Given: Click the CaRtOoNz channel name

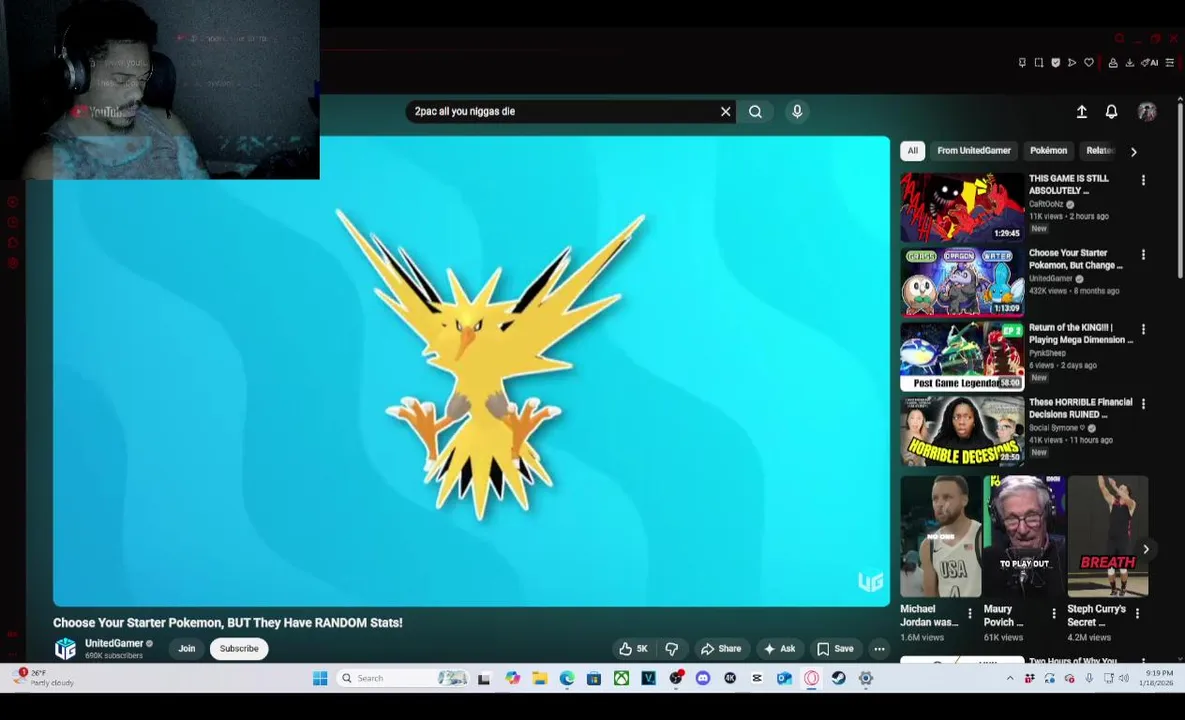Looking at the screenshot, I should (x=1046, y=204).
